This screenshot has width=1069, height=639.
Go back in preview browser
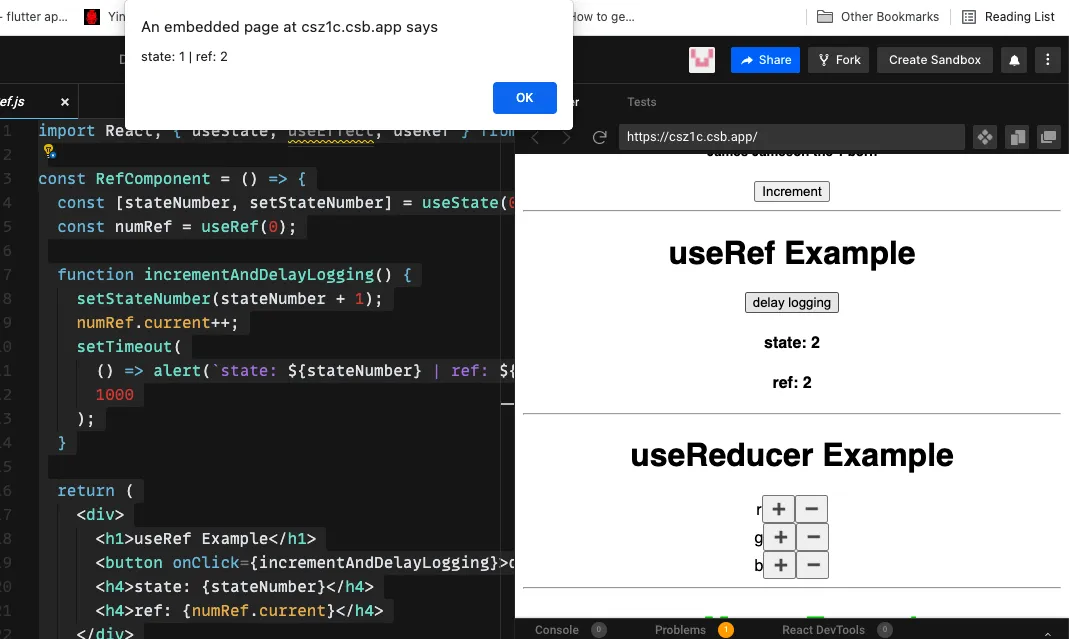tap(536, 137)
